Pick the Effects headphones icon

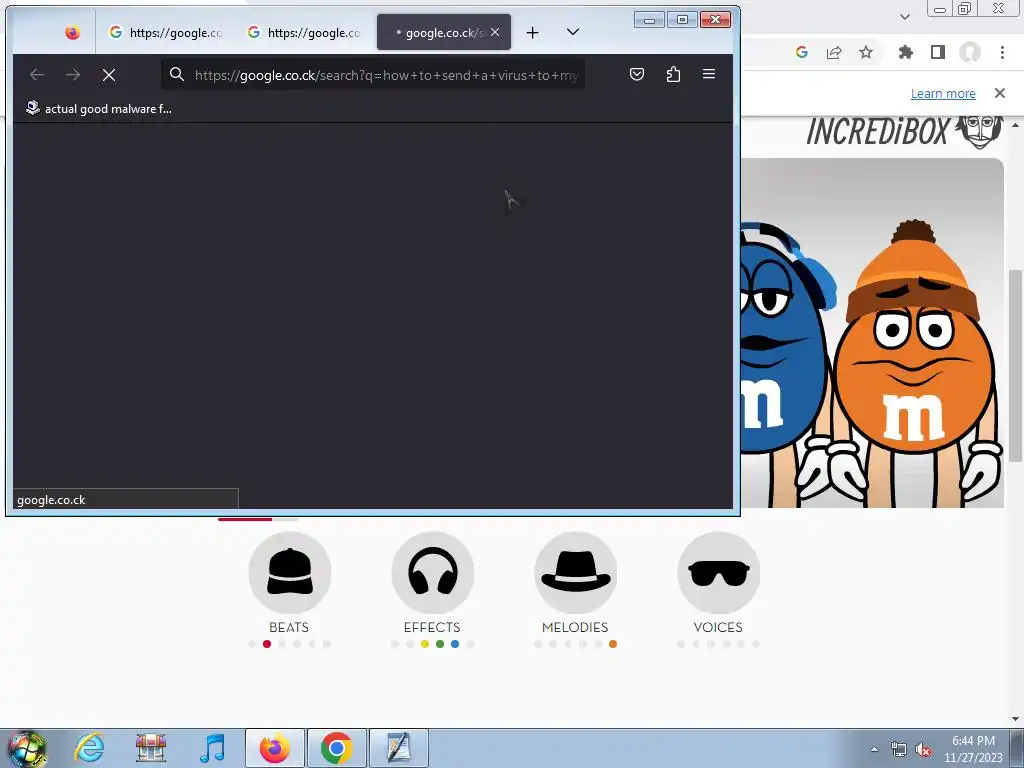click(432, 573)
